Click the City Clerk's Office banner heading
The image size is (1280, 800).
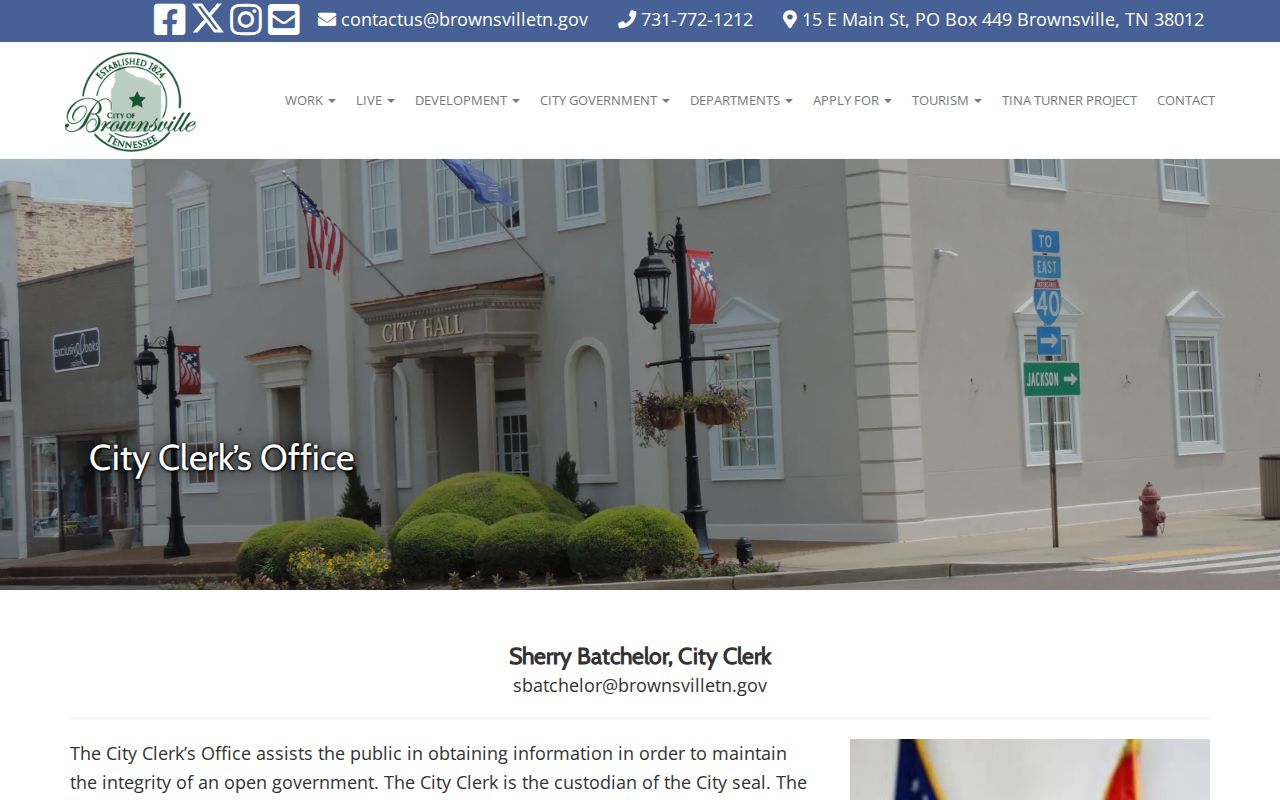coord(222,458)
